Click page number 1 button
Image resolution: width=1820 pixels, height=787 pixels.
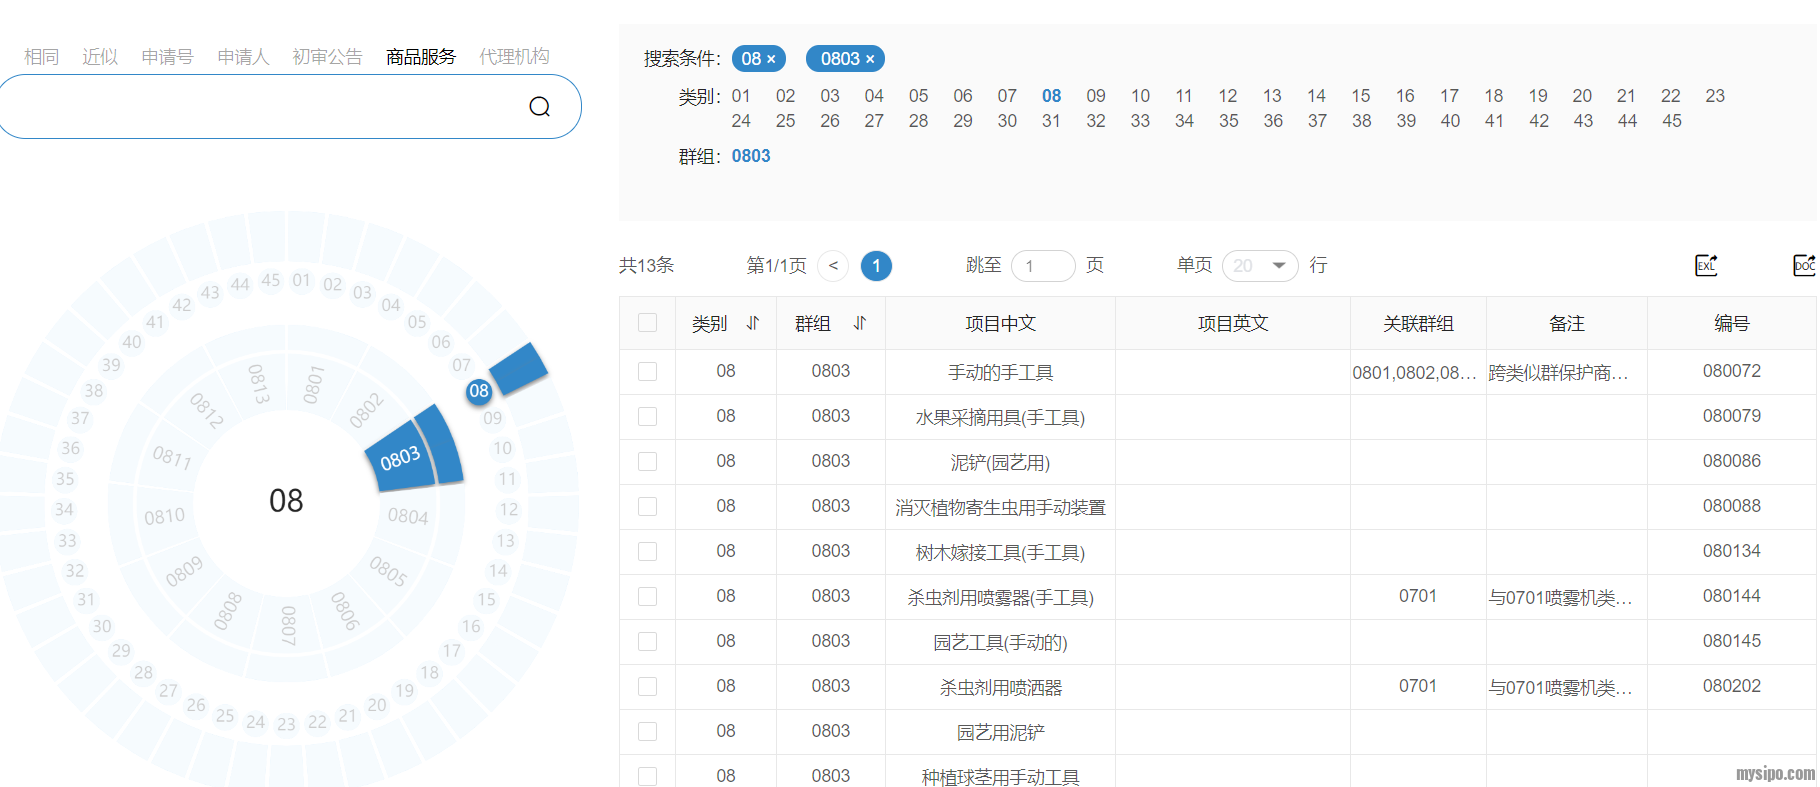click(876, 266)
